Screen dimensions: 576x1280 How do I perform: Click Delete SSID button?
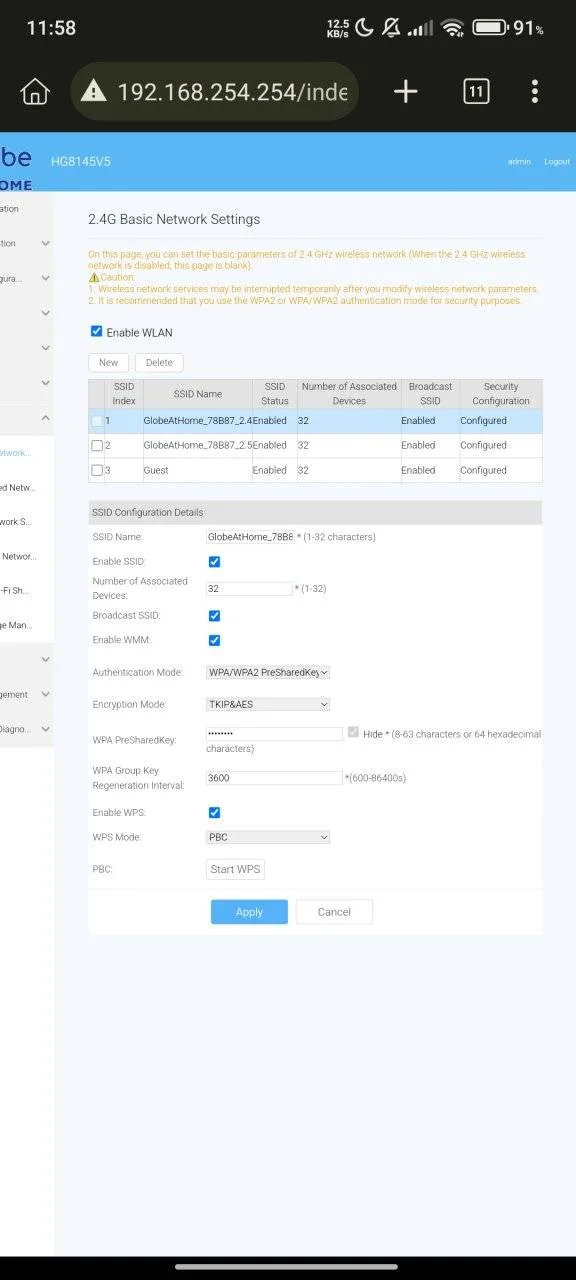[x=159, y=363]
